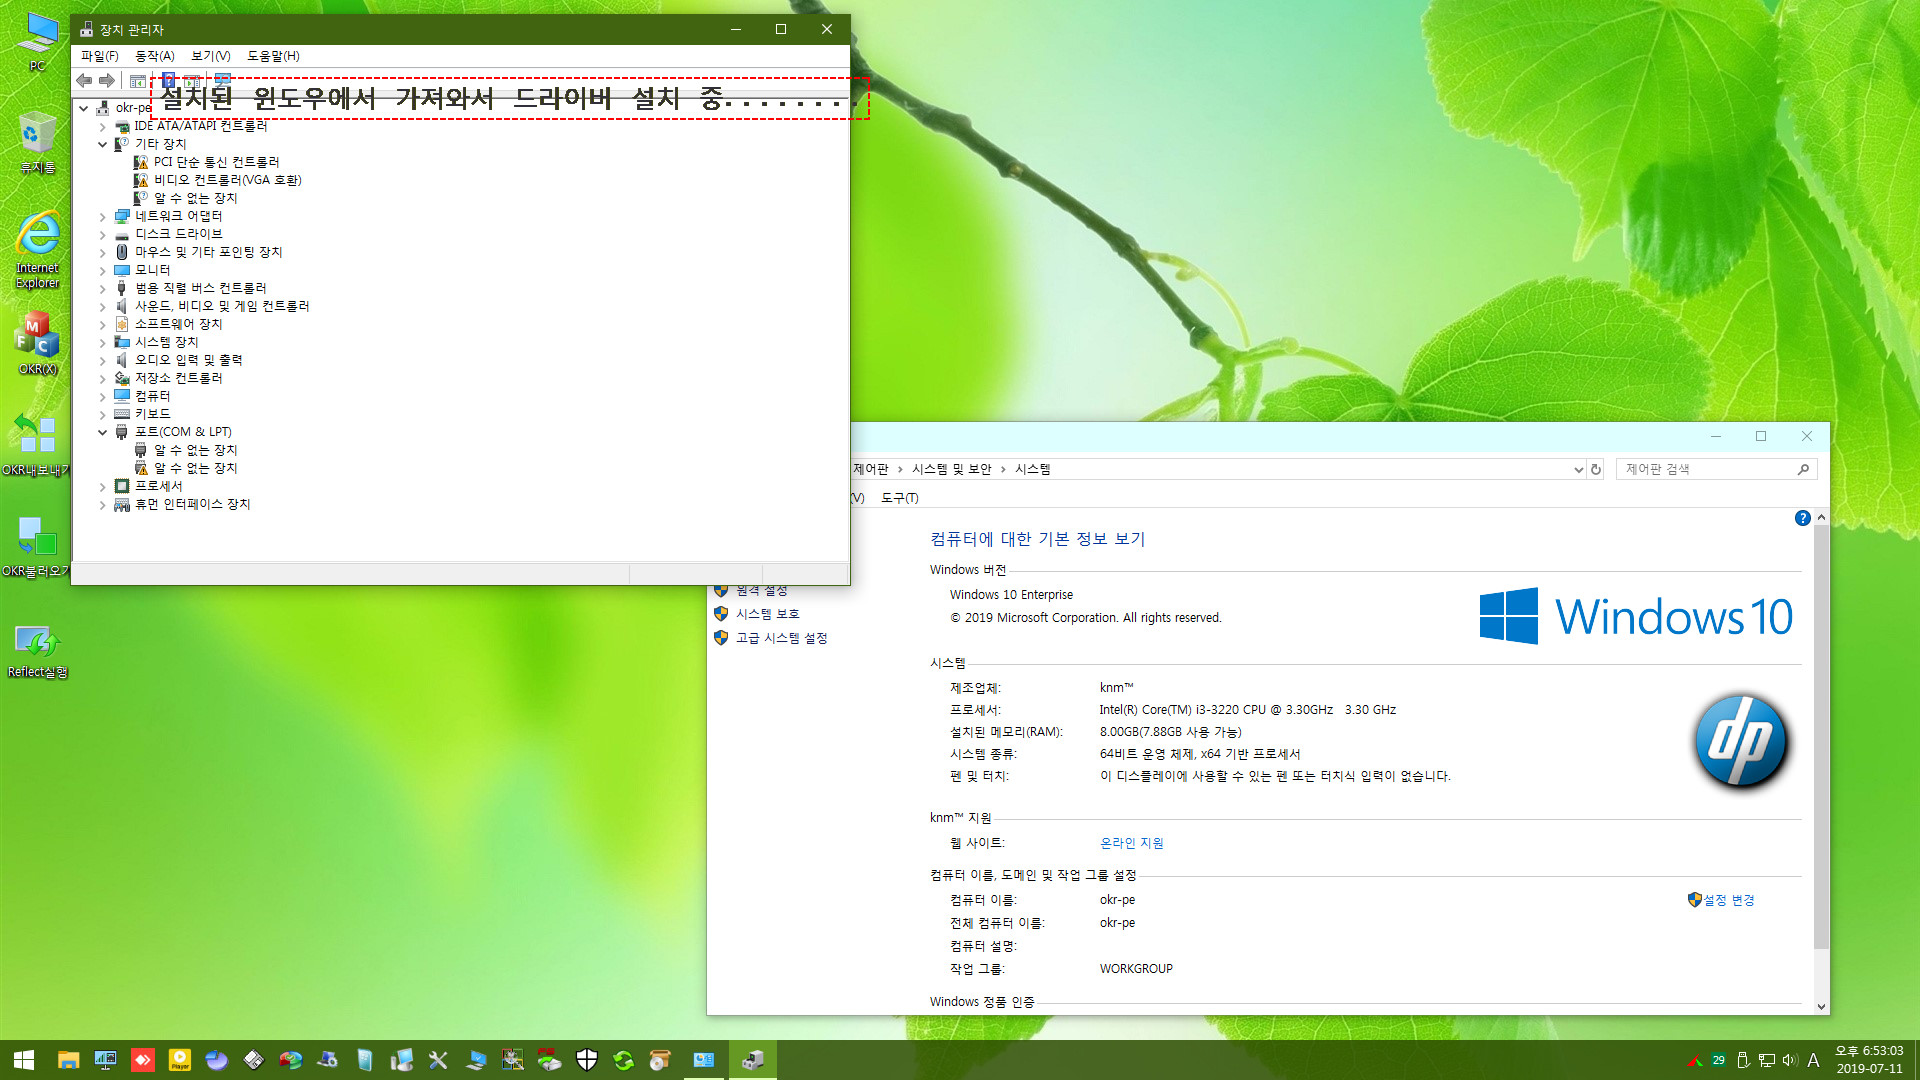Click the 설정 변경 link
Viewport: 1920px width, 1080px height.
tap(1729, 900)
